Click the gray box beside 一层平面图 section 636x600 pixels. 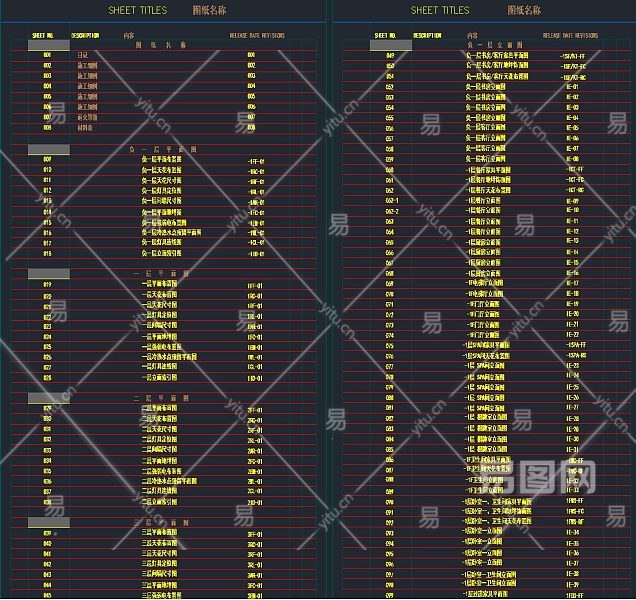coord(48,273)
